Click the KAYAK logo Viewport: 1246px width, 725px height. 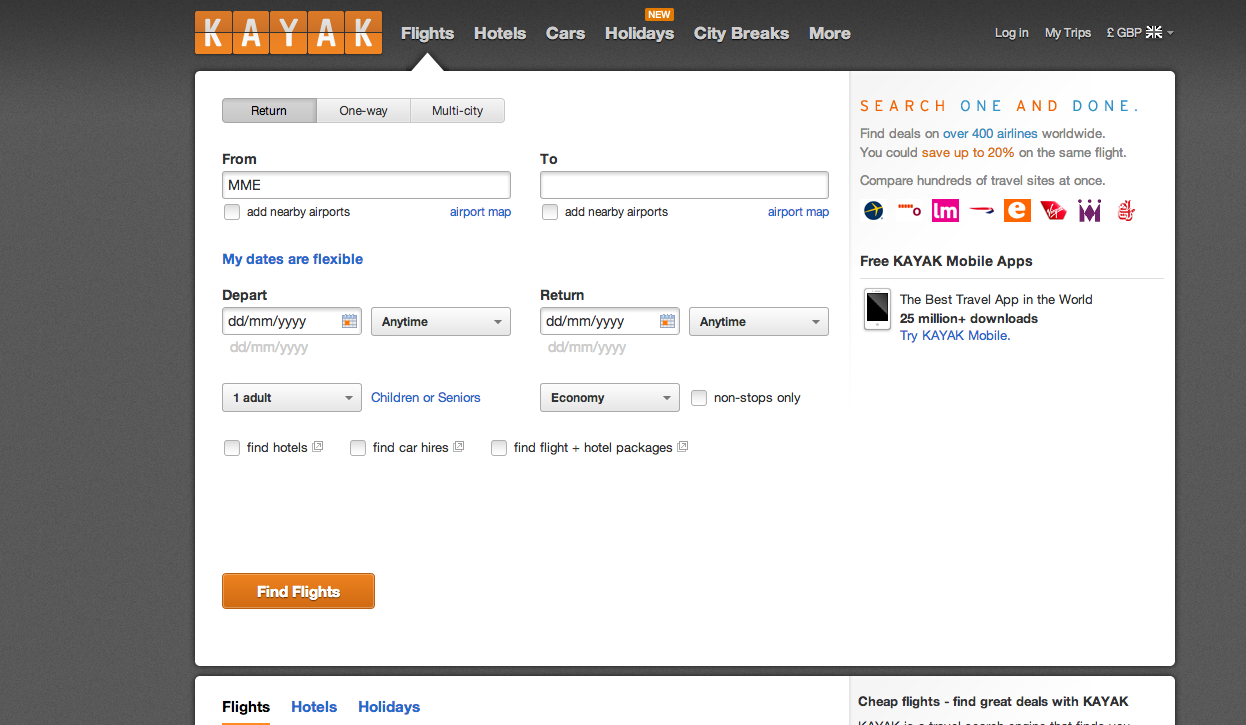coord(288,32)
